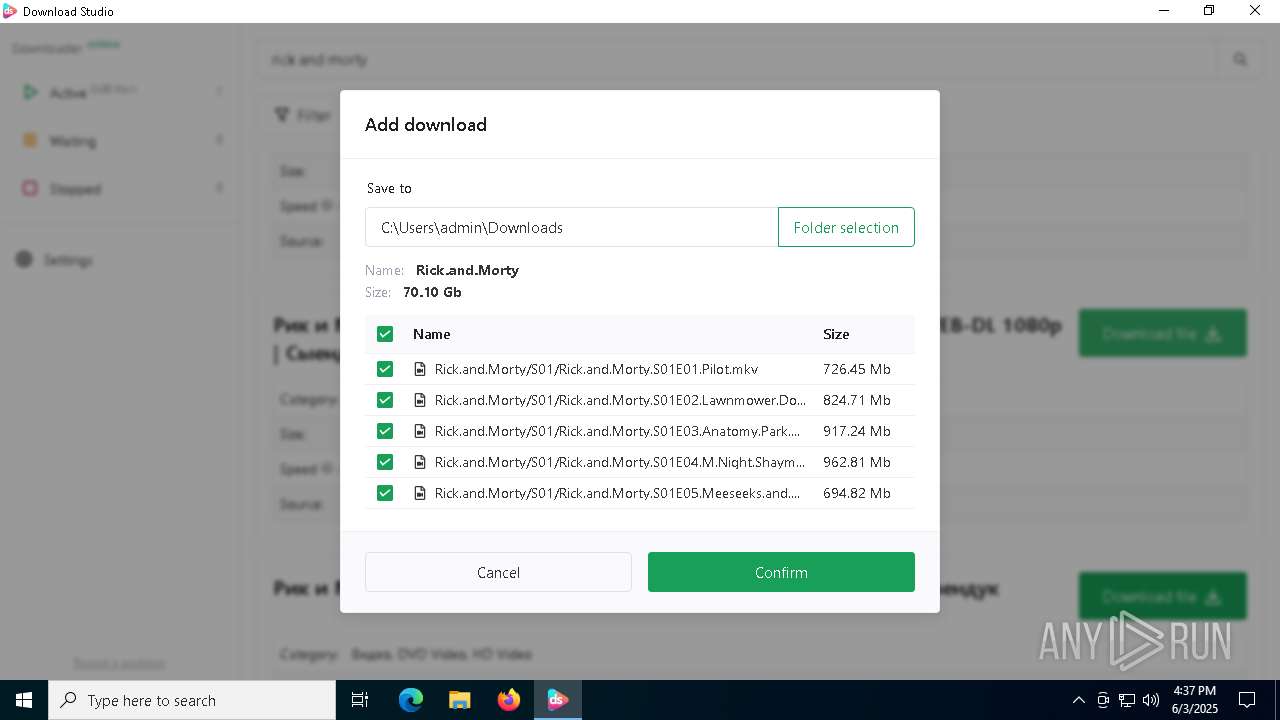Cancel the Add download dialog

498,572
